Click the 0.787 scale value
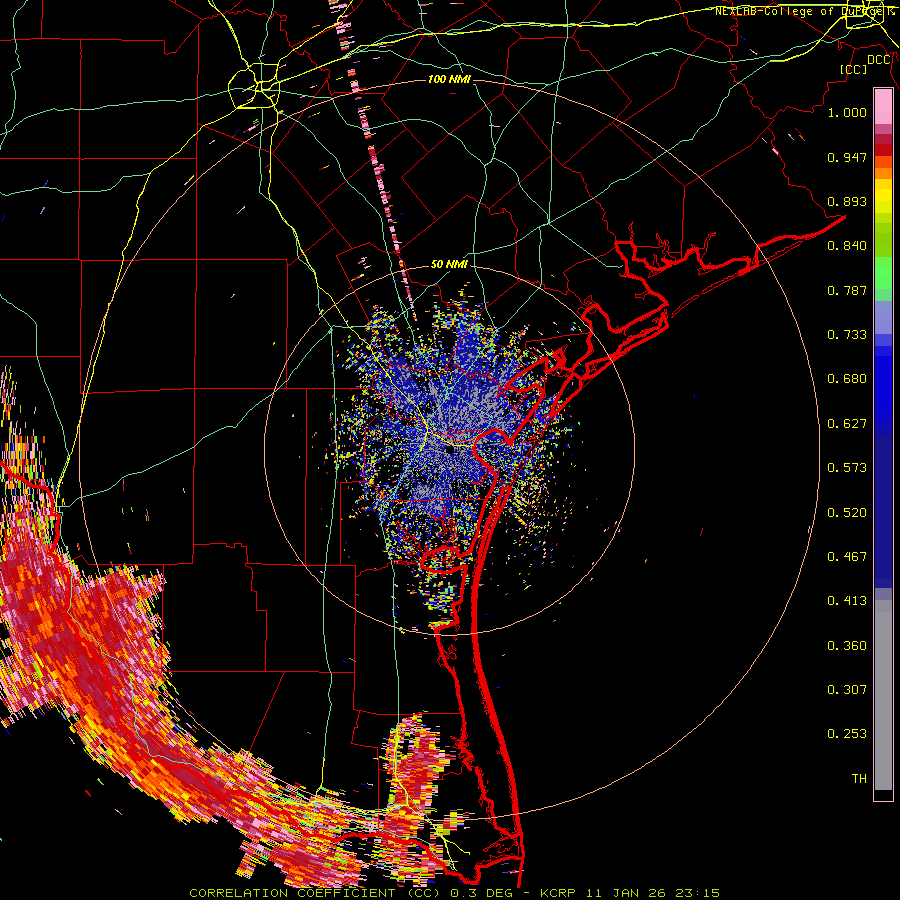 pyautogui.click(x=847, y=290)
